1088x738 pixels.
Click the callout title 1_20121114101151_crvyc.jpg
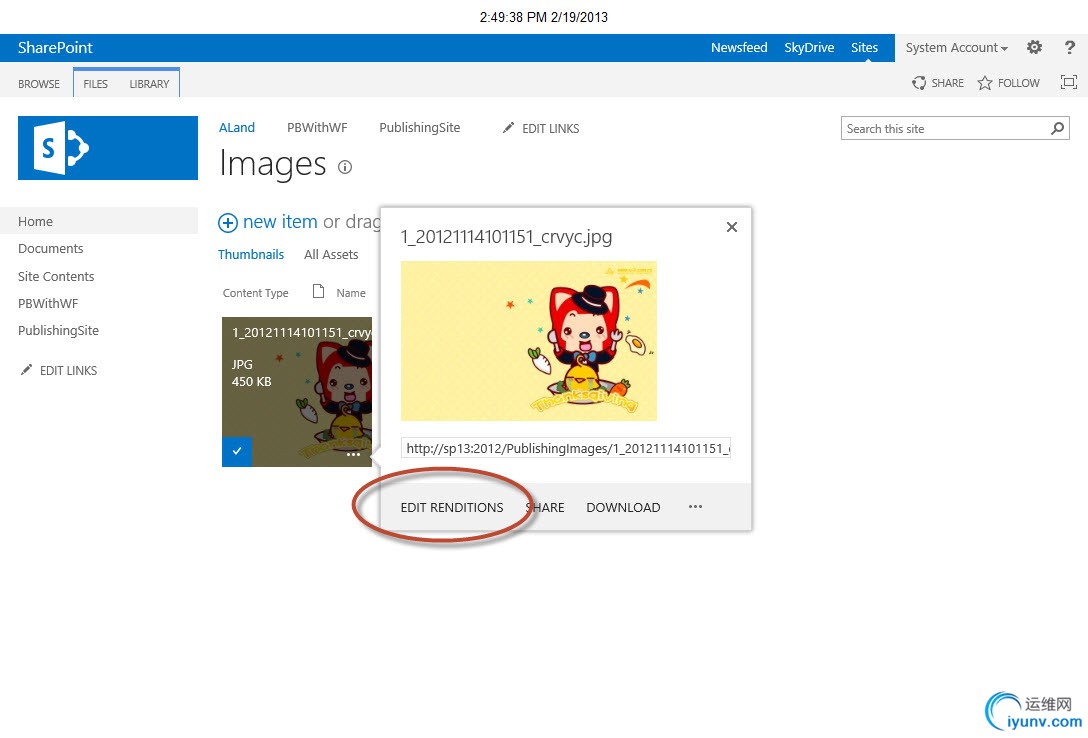[507, 237]
